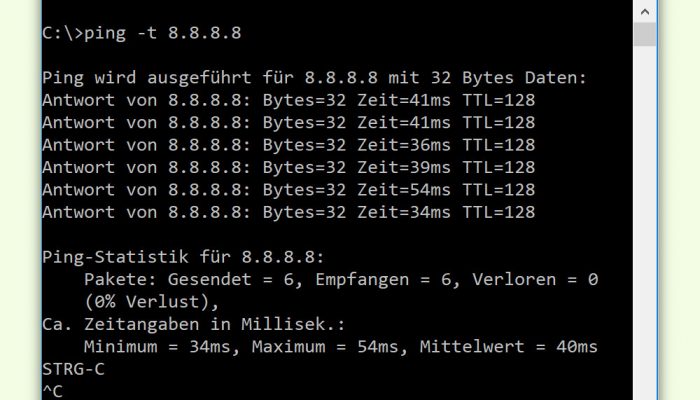The height and width of the screenshot is (400, 700).
Task: Click the 'STRG-C' text line
Action: pyautogui.click(x=74, y=370)
